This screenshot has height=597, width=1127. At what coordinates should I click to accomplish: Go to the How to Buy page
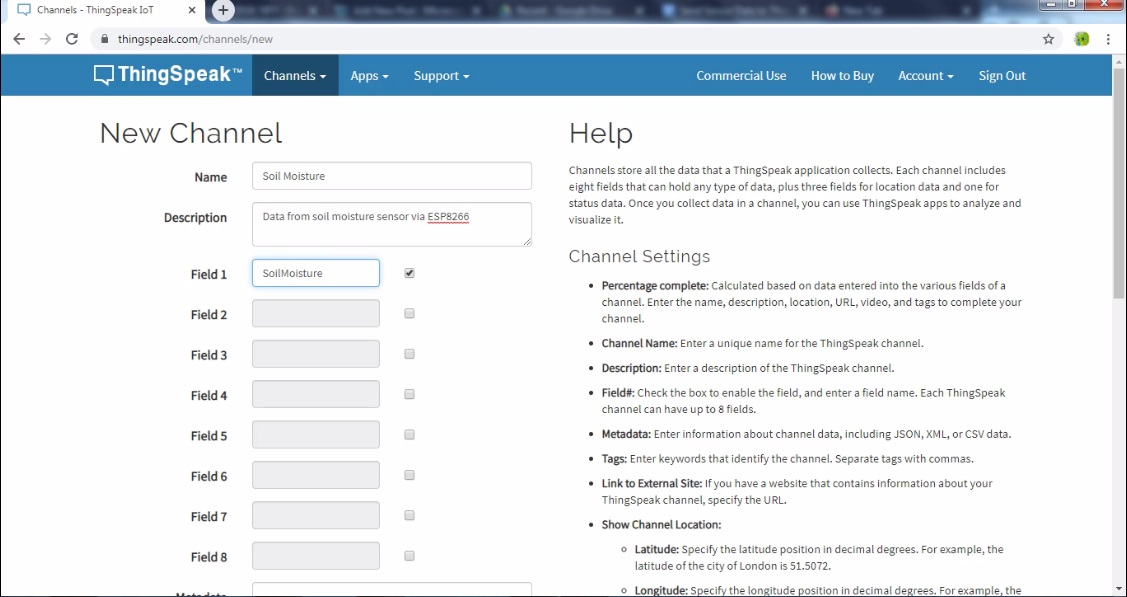(842, 76)
